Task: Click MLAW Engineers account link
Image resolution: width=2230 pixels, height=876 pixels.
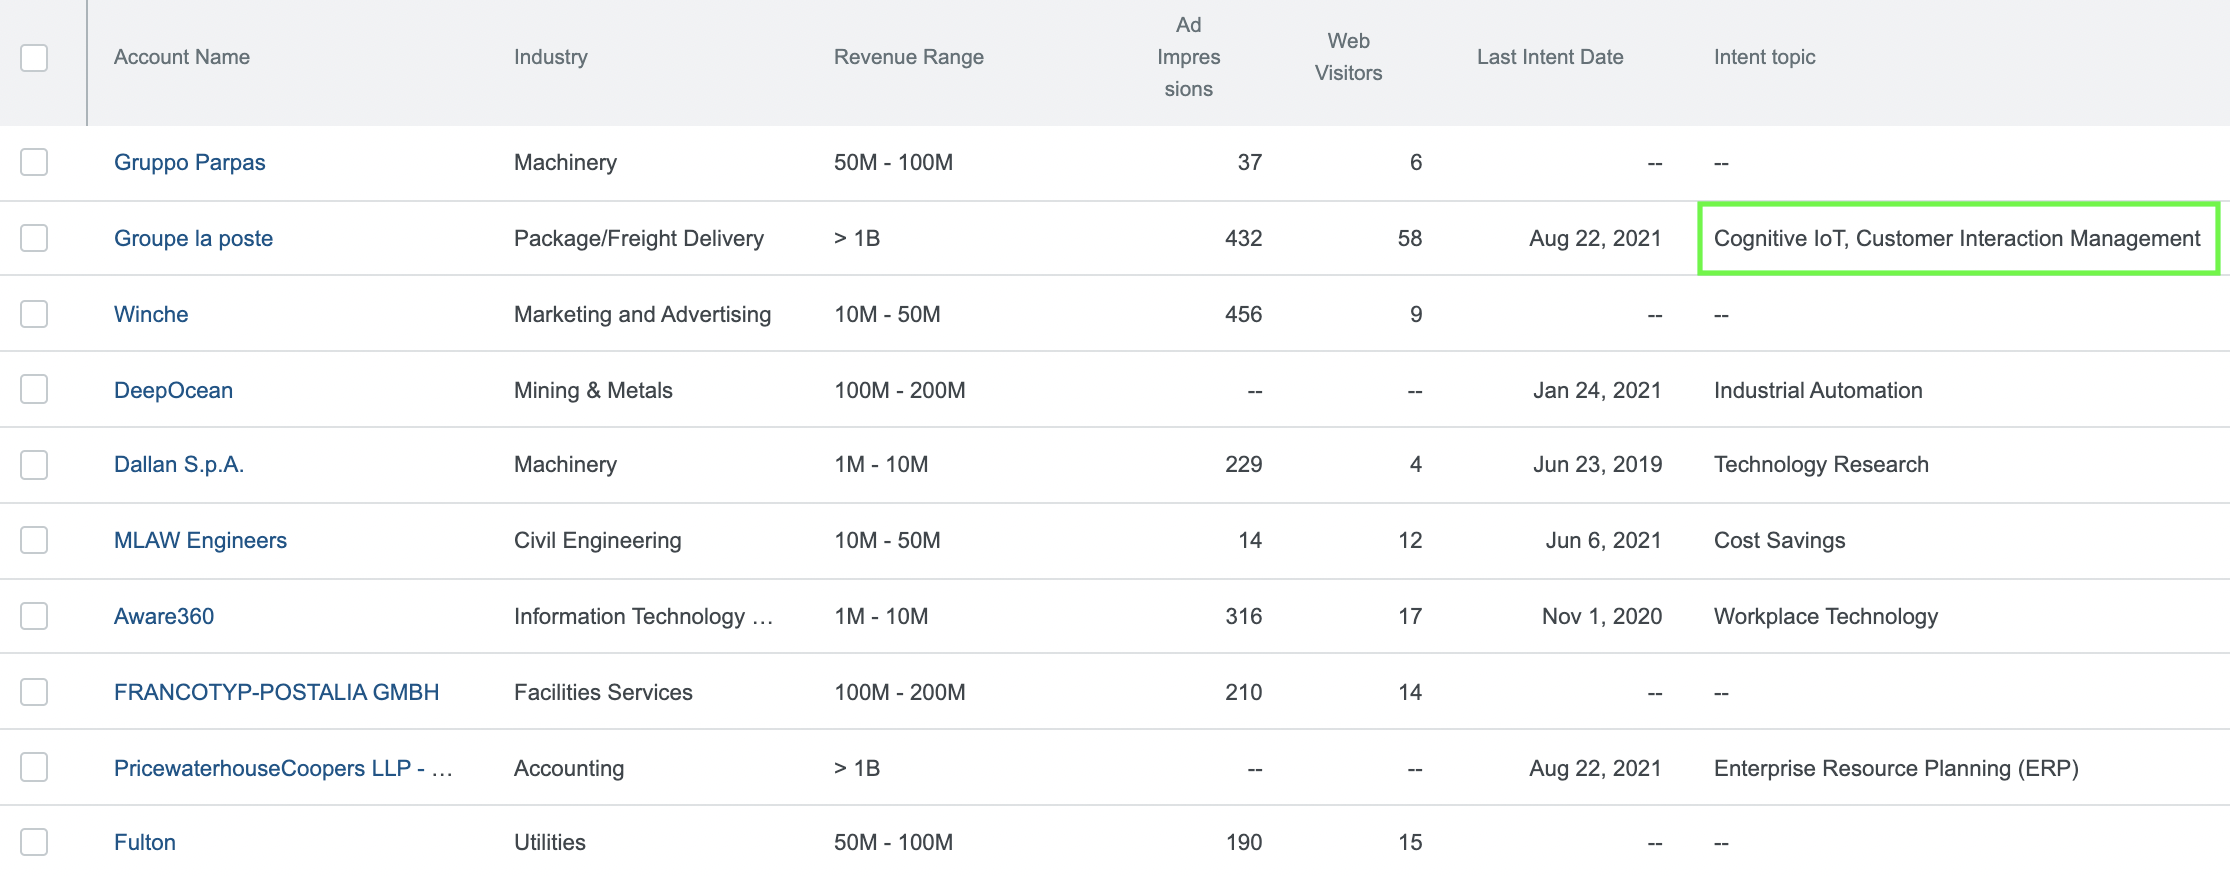Action: point(200,540)
